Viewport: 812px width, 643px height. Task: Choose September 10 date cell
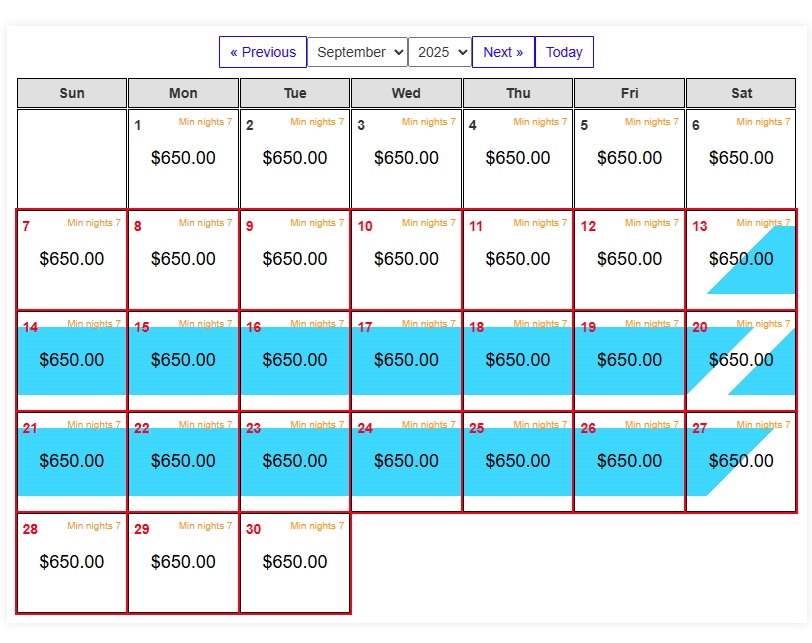click(x=406, y=259)
